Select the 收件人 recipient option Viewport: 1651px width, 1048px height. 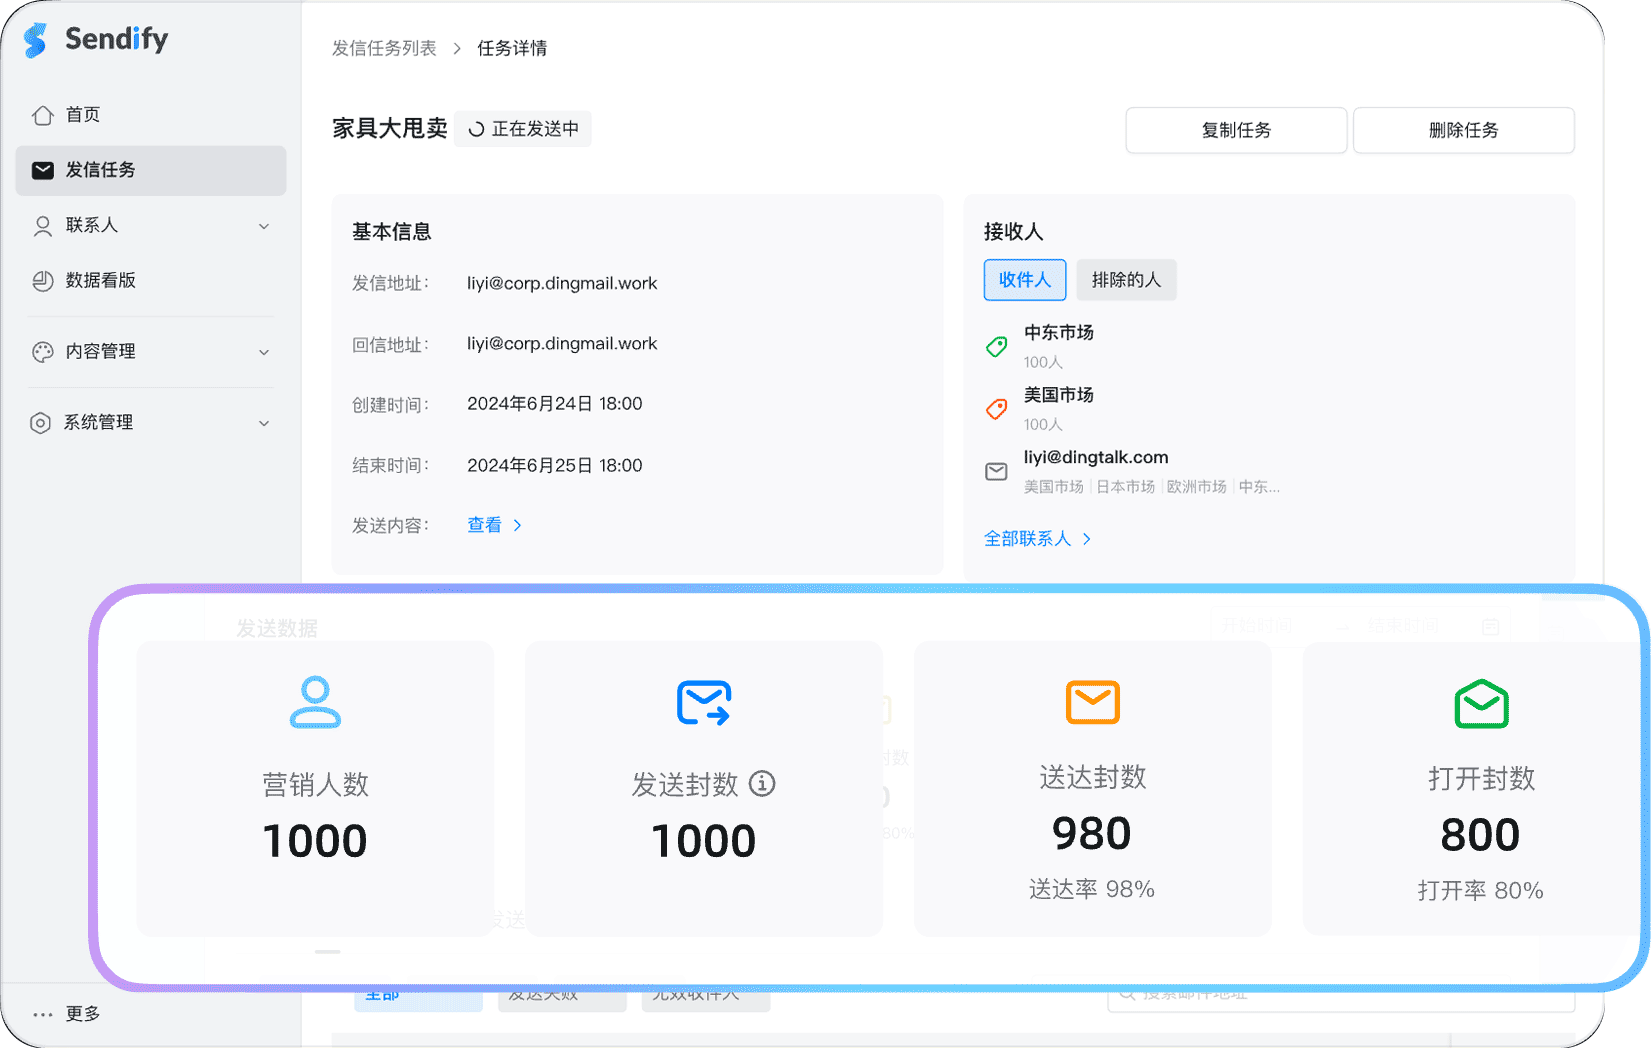click(1024, 280)
